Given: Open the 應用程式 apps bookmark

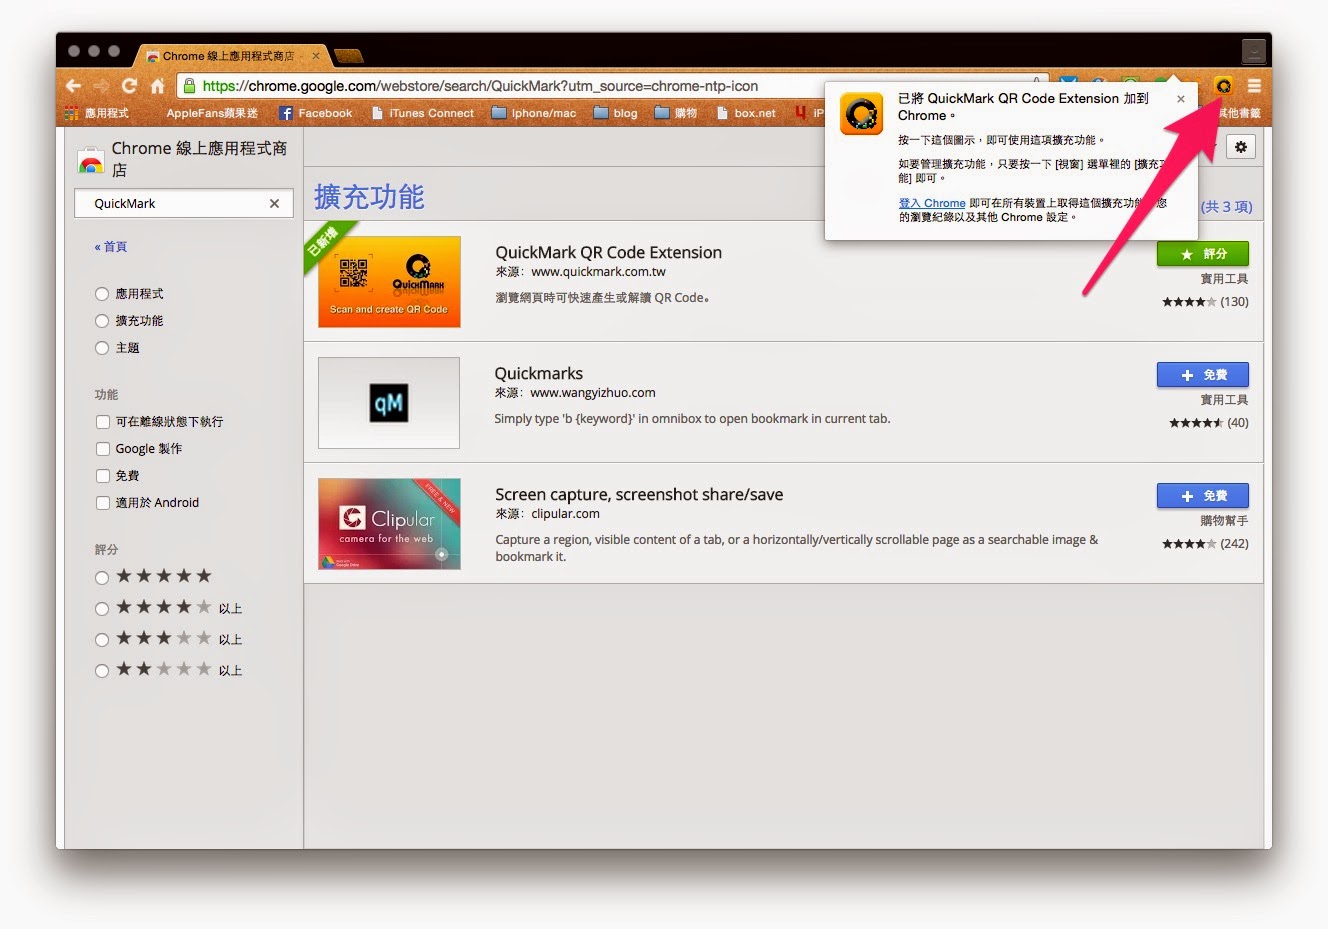Looking at the screenshot, I should click(x=97, y=113).
